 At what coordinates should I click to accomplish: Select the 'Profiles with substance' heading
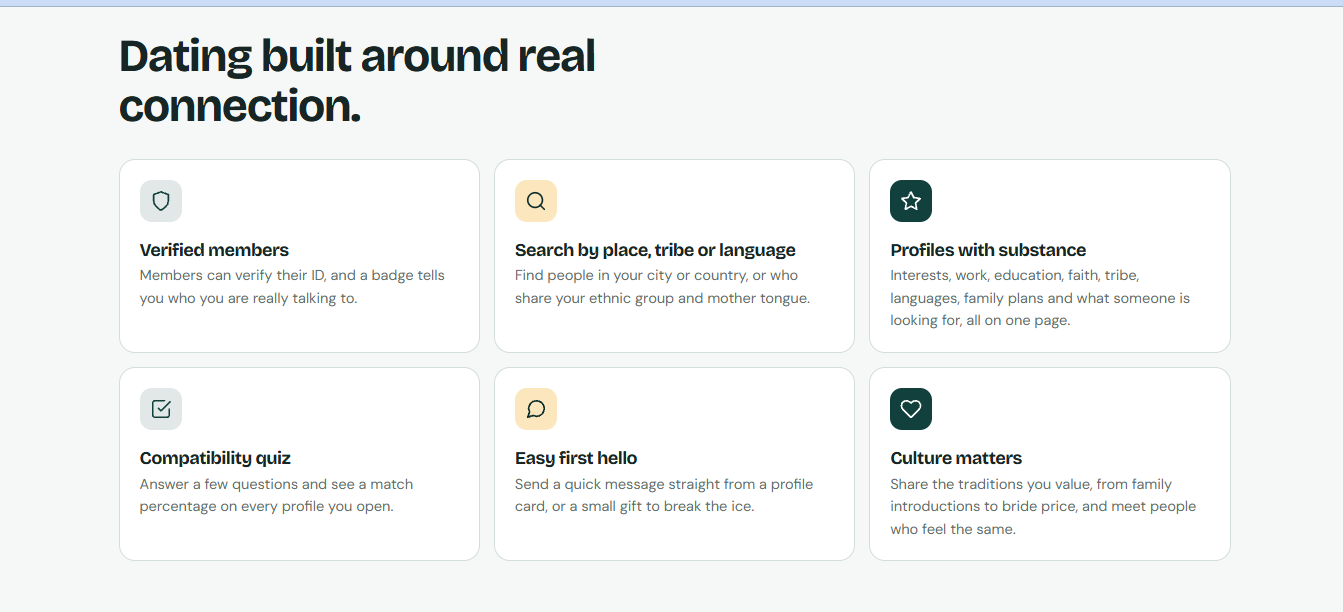click(x=988, y=250)
